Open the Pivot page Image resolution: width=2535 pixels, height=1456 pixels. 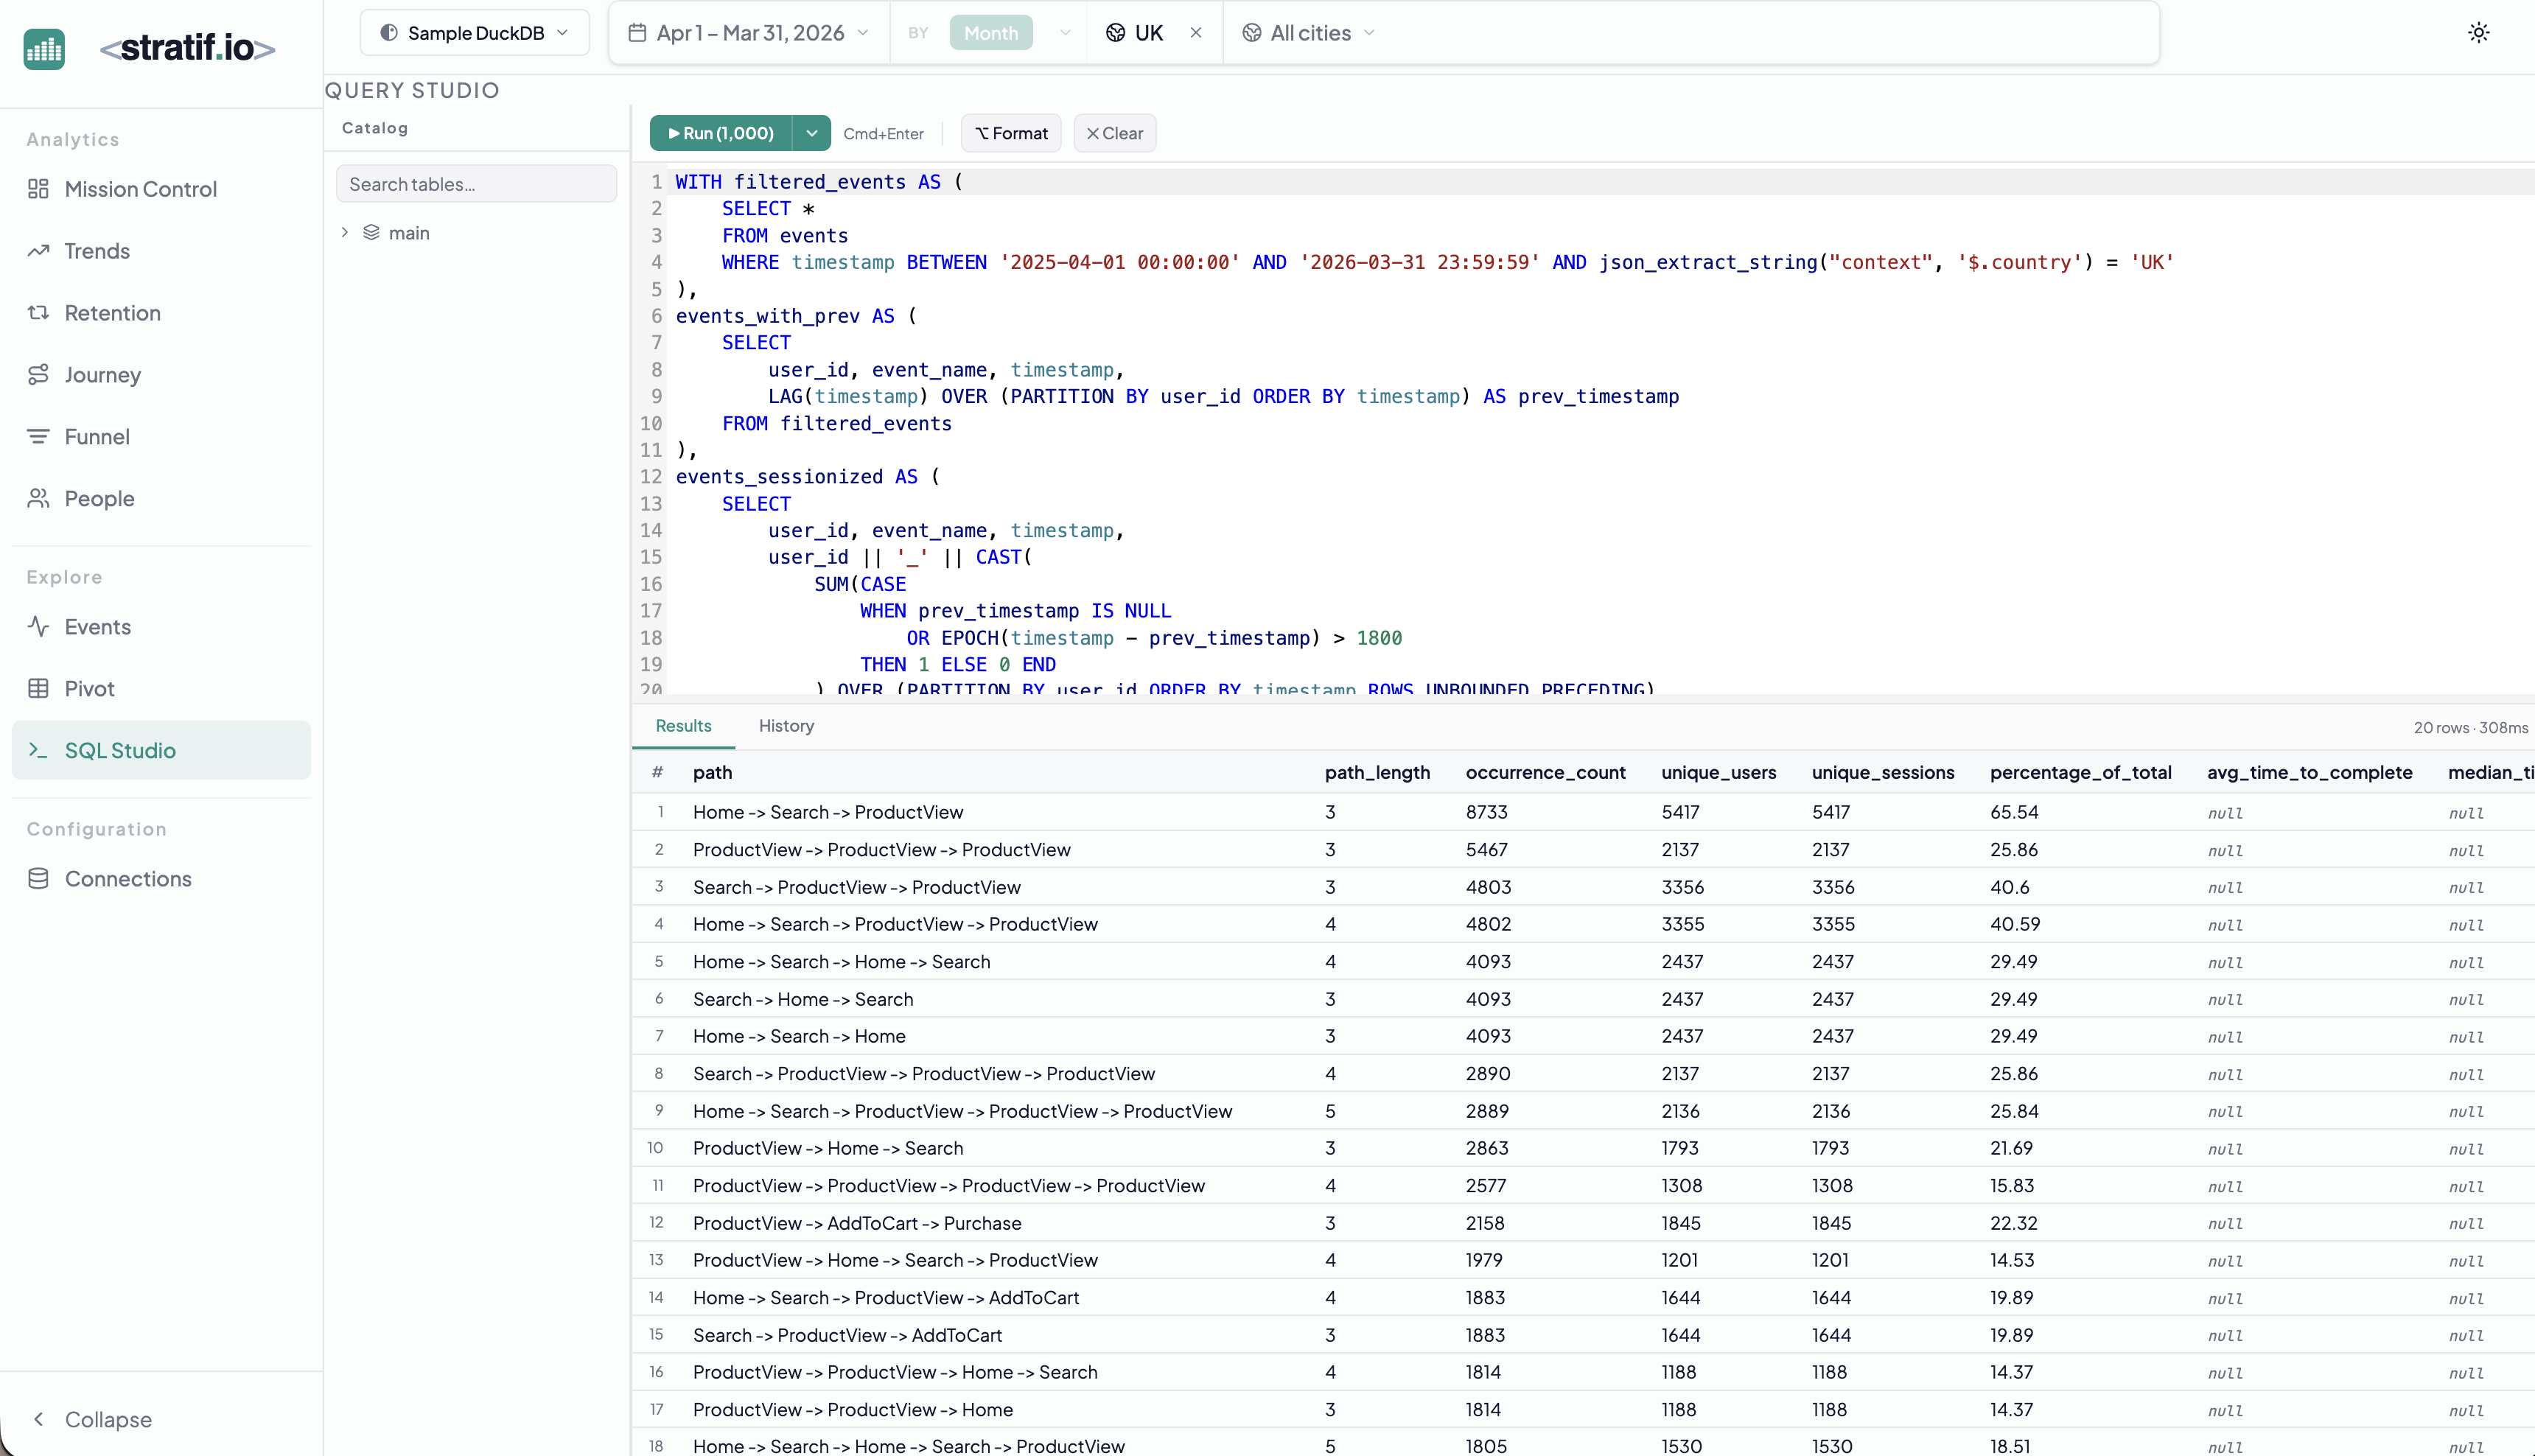[x=161, y=689]
